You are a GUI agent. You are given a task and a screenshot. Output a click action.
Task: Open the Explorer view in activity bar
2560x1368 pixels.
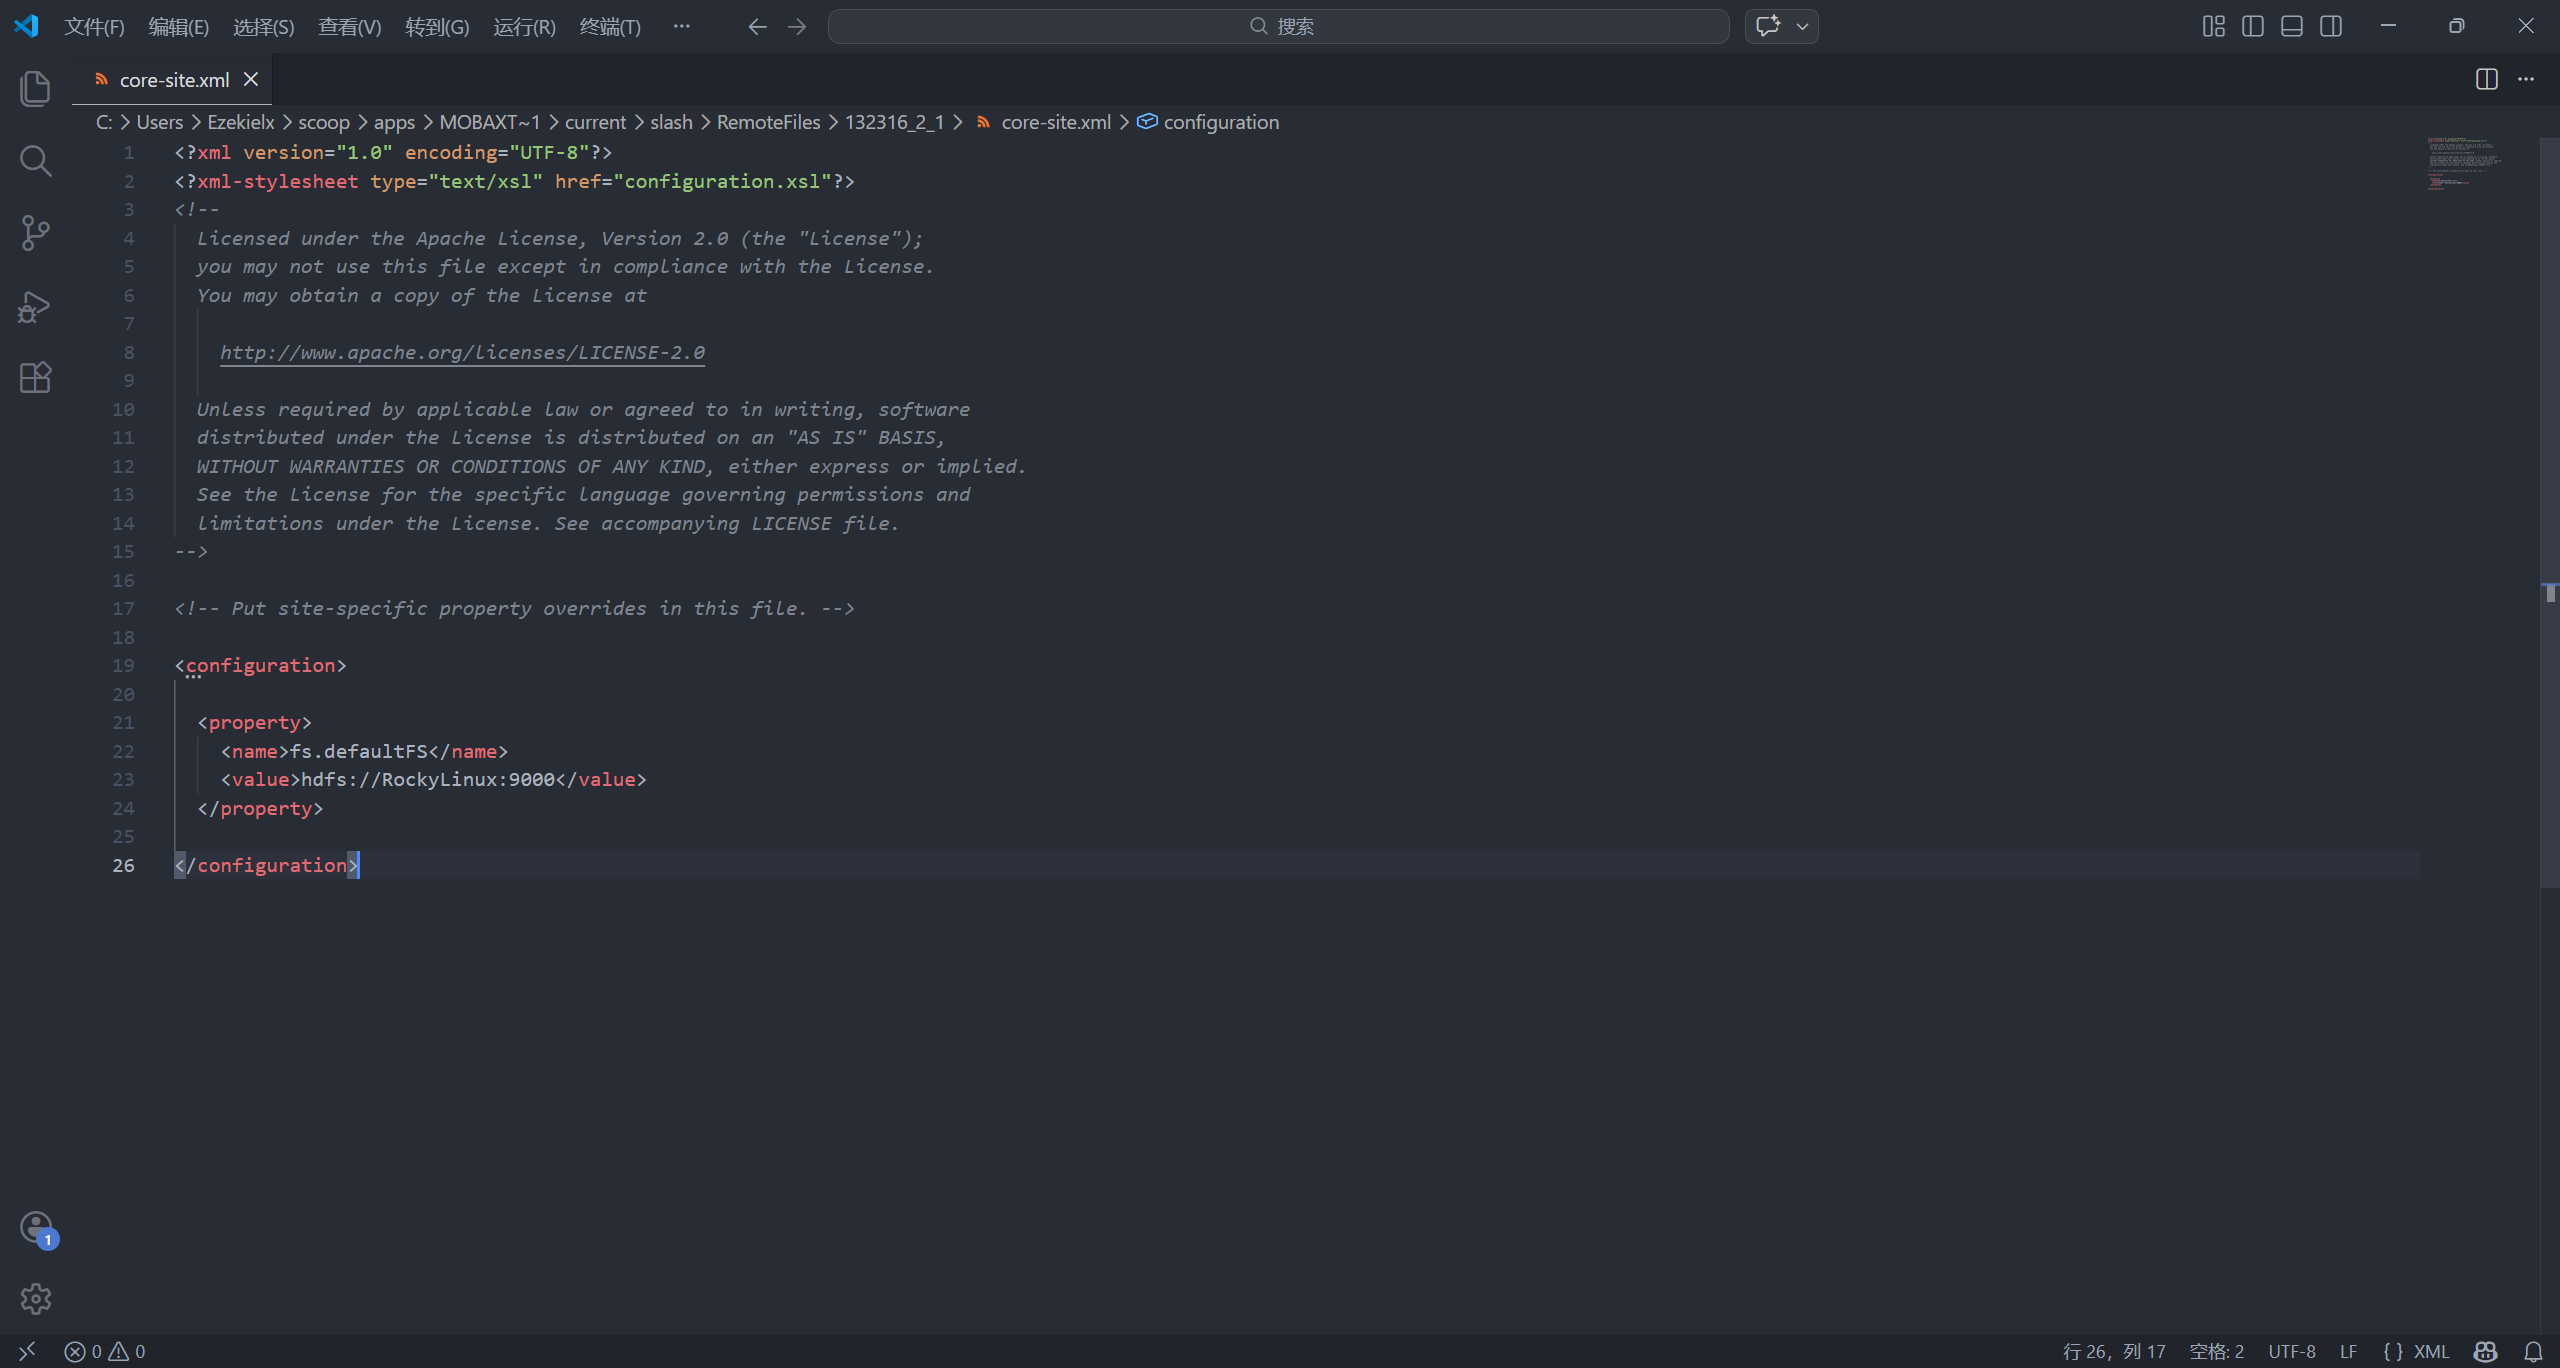pyautogui.click(x=35, y=88)
